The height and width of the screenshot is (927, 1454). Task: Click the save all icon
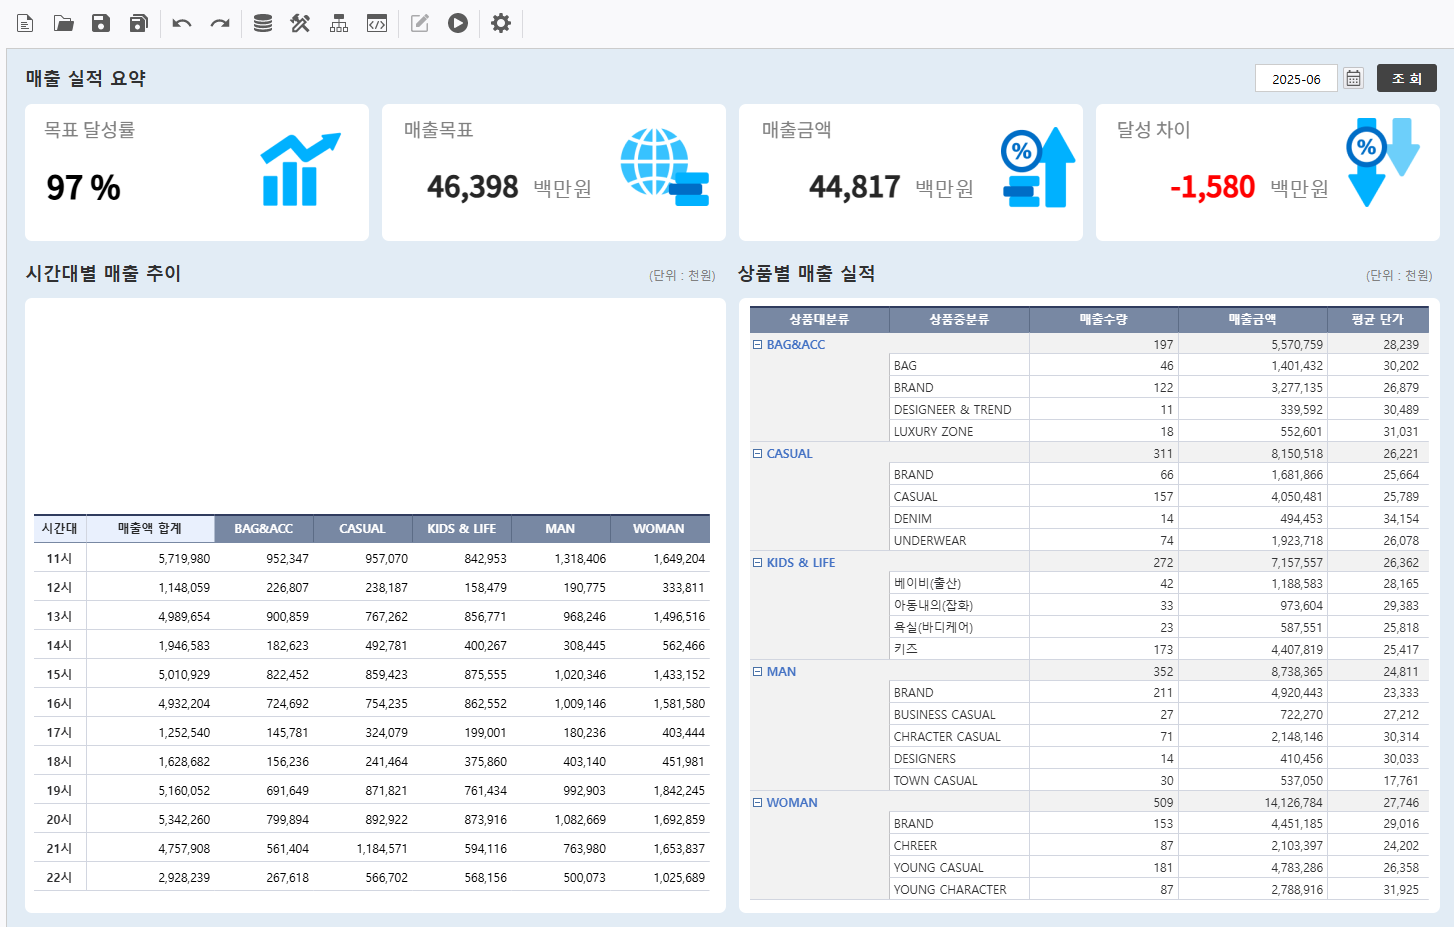139,23
